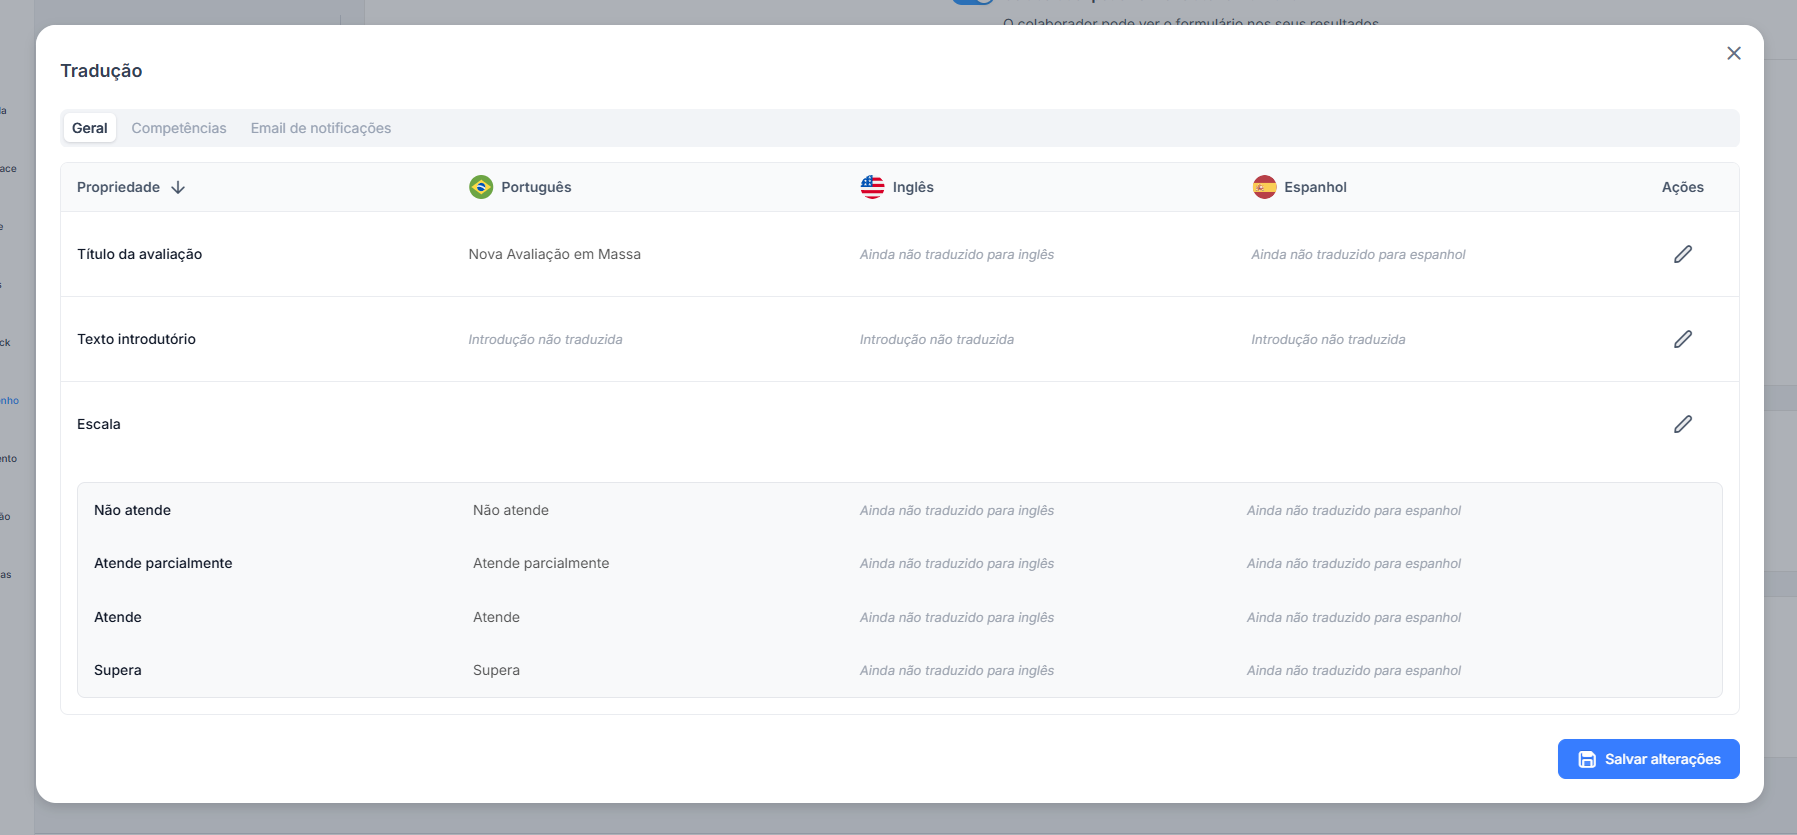Screen dimensions: 1797x835
Task: Click the Brazil flag icon beside Português
Action: coord(481,187)
